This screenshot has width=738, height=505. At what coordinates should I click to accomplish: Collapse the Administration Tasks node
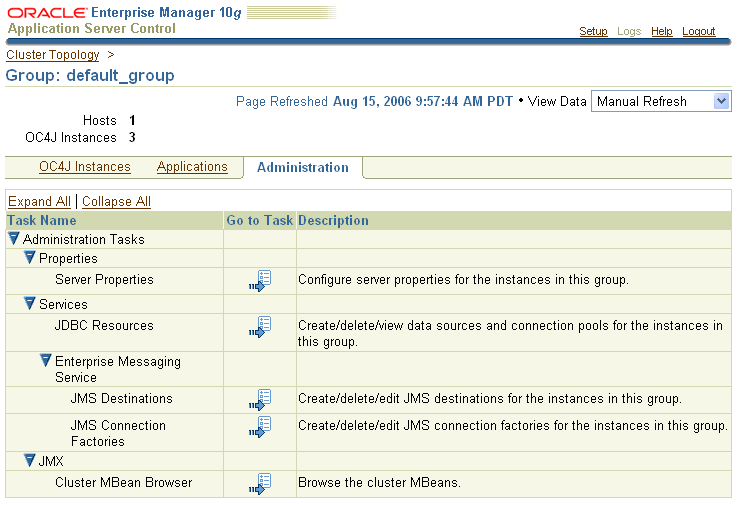click(14, 239)
